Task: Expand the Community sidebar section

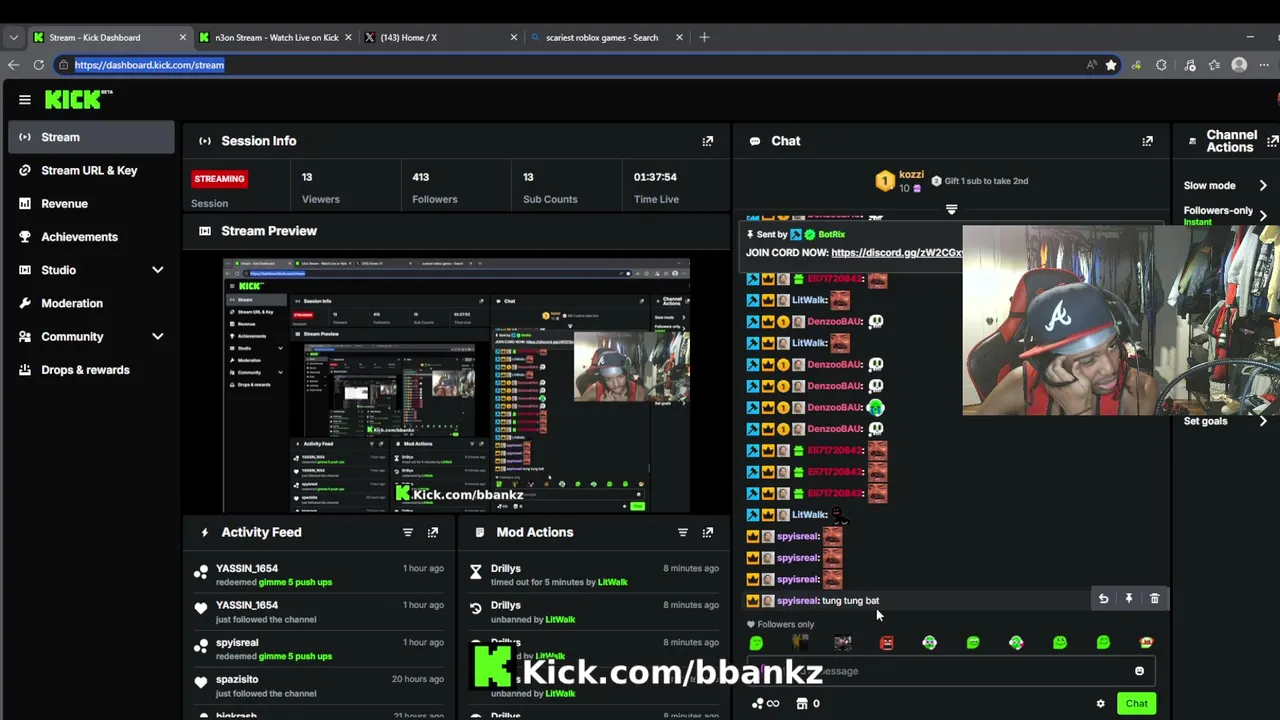Action: [157, 337]
